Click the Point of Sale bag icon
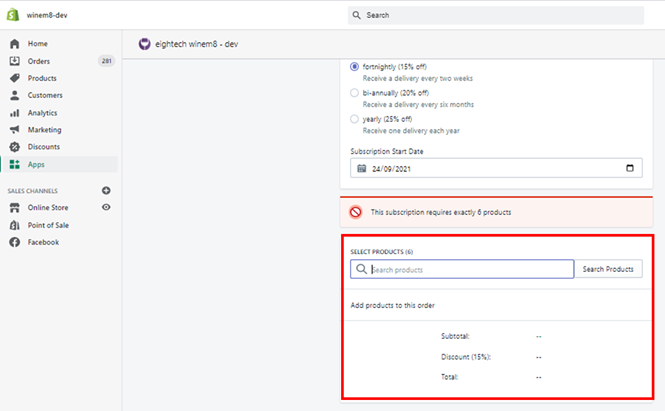Image resolution: width=665 pixels, height=411 pixels. (14, 225)
